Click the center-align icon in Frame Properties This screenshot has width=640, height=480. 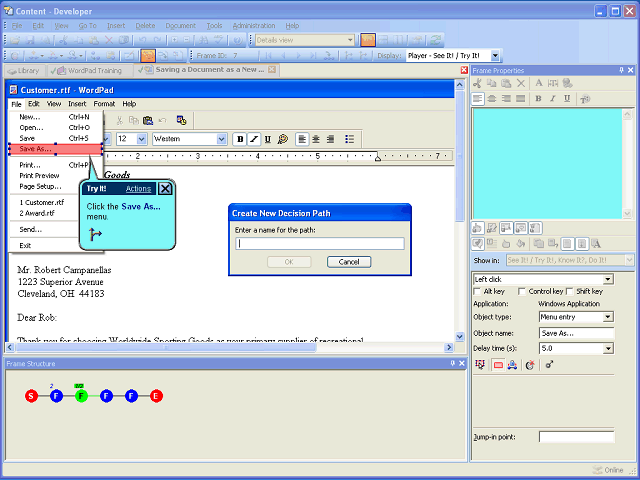492,98
